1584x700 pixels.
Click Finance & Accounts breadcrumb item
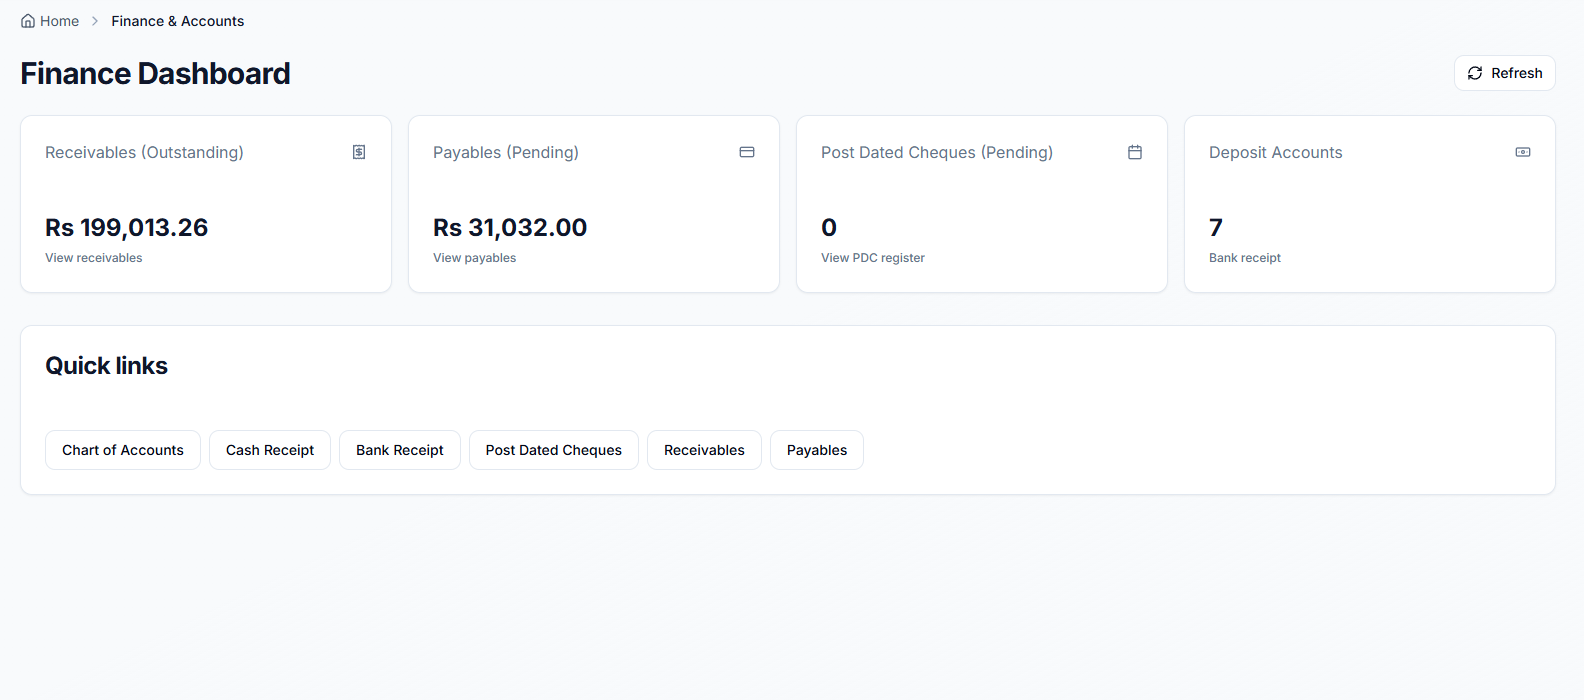pos(178,21)
